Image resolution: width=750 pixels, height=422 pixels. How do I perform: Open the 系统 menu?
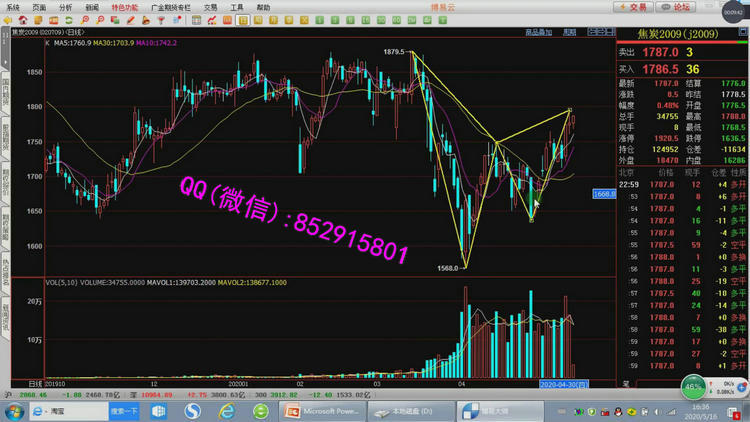pyautogui.click(x=13, y=7)
